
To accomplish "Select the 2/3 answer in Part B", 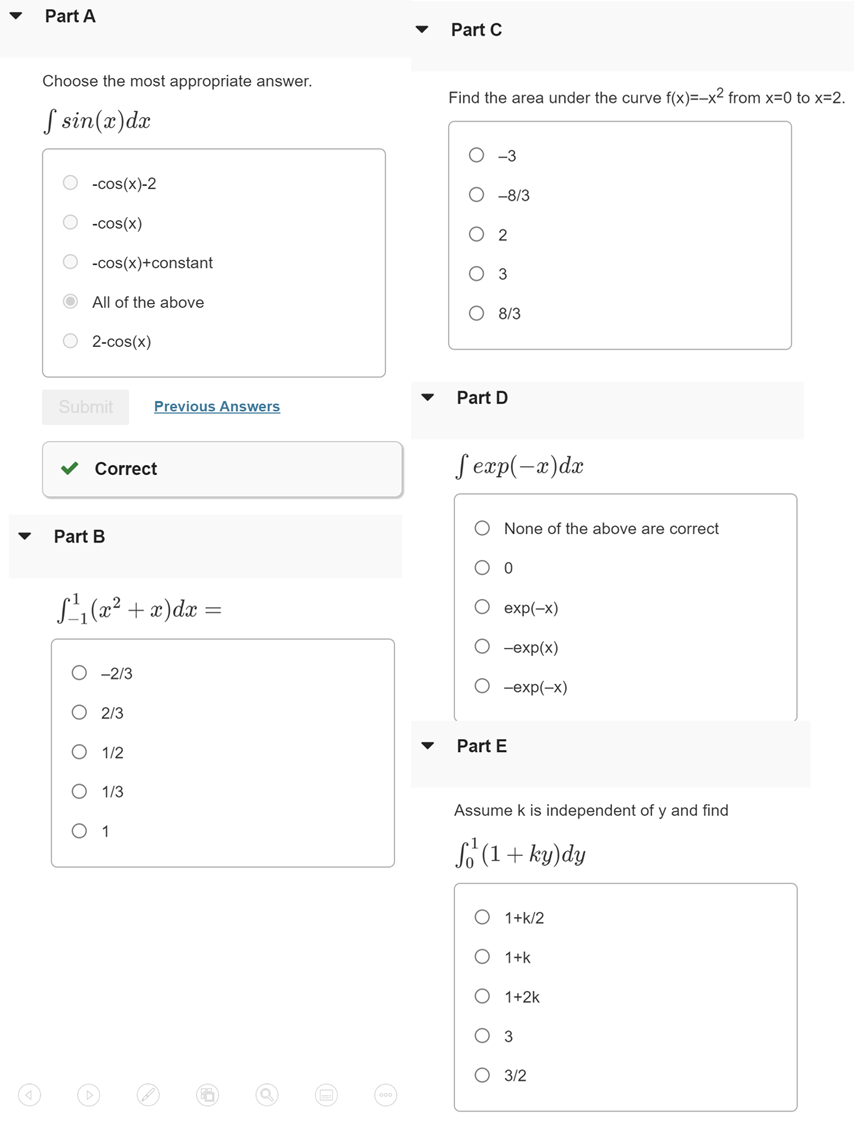I will (79, 712).
